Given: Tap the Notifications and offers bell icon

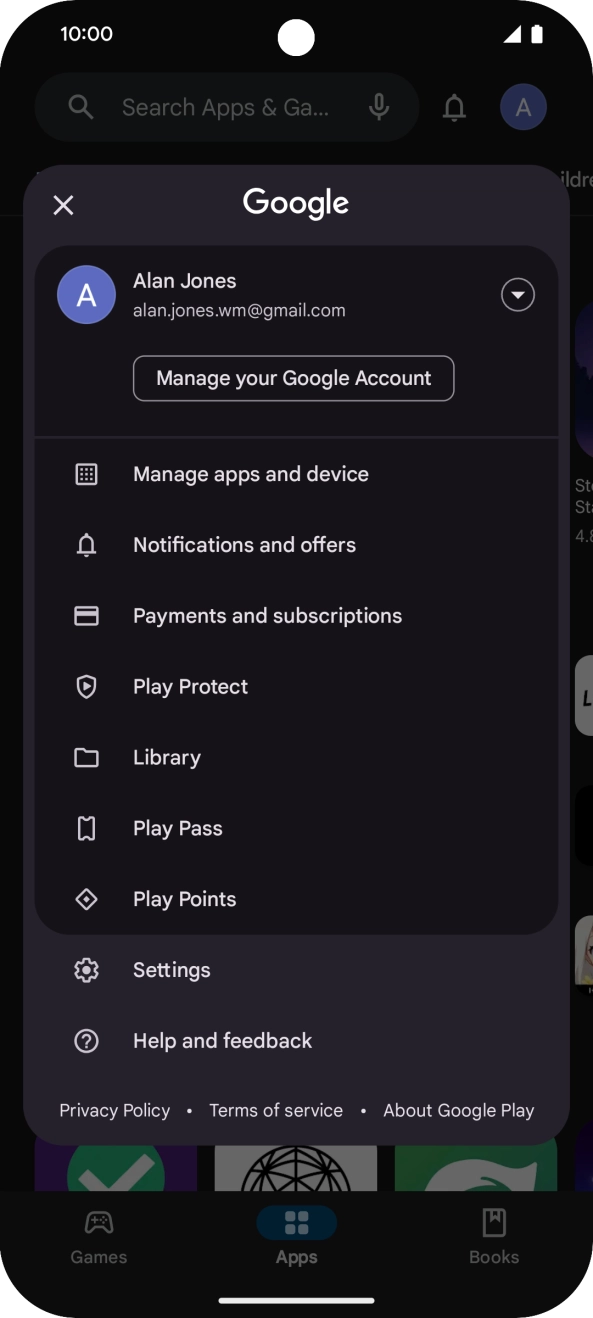Looking at the screenshot, I should 87,545.
